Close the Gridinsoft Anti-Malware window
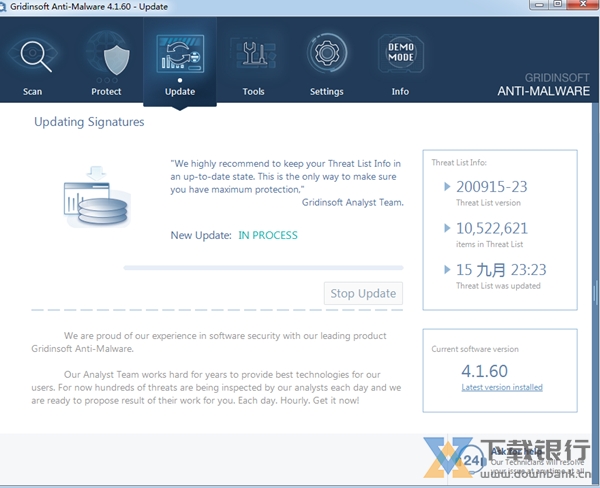 (583, 4)
